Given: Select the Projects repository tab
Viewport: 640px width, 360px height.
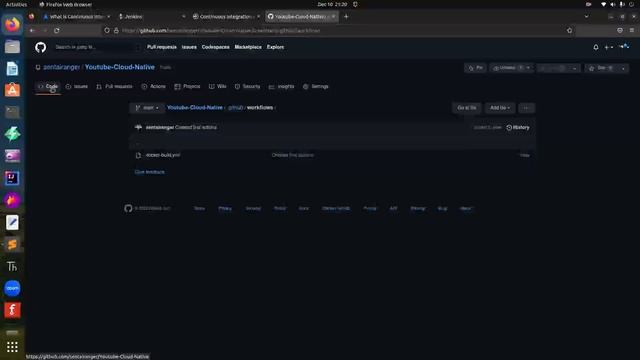Looking at the screenshot, I should pyautogui.click(x=187, y=87).
